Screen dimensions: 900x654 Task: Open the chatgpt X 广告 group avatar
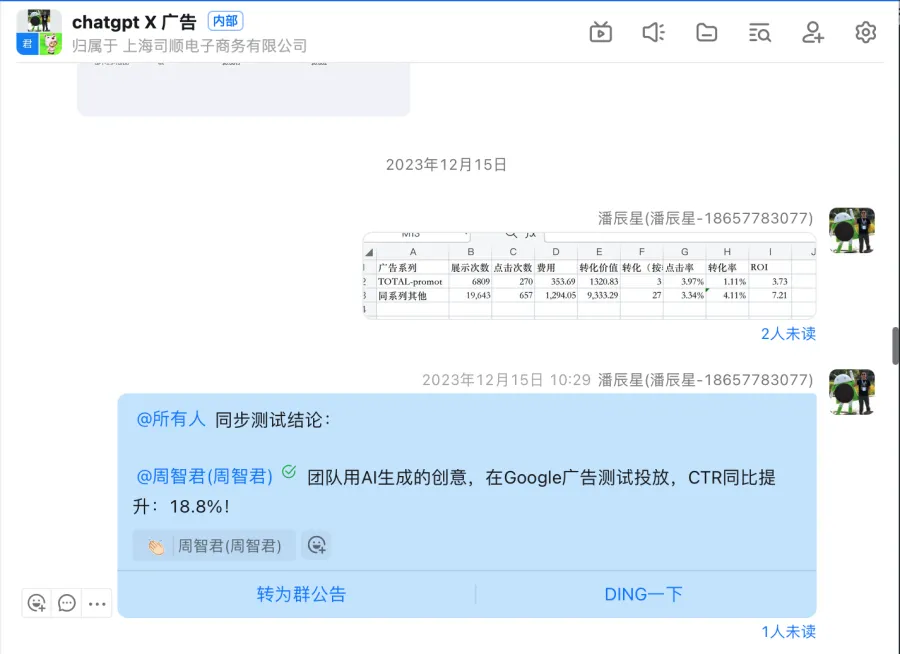[38, 32]
